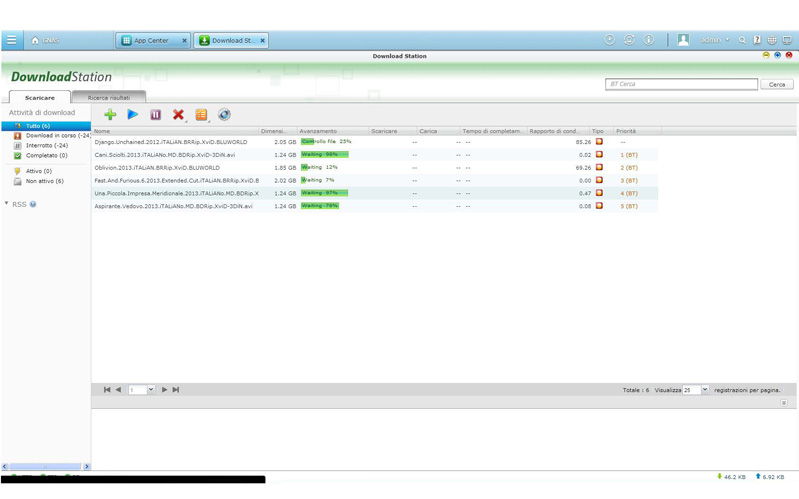Open the page number dropdown in pagination
The width and height of the screenshot is (799, 499).
coord(151,390)
